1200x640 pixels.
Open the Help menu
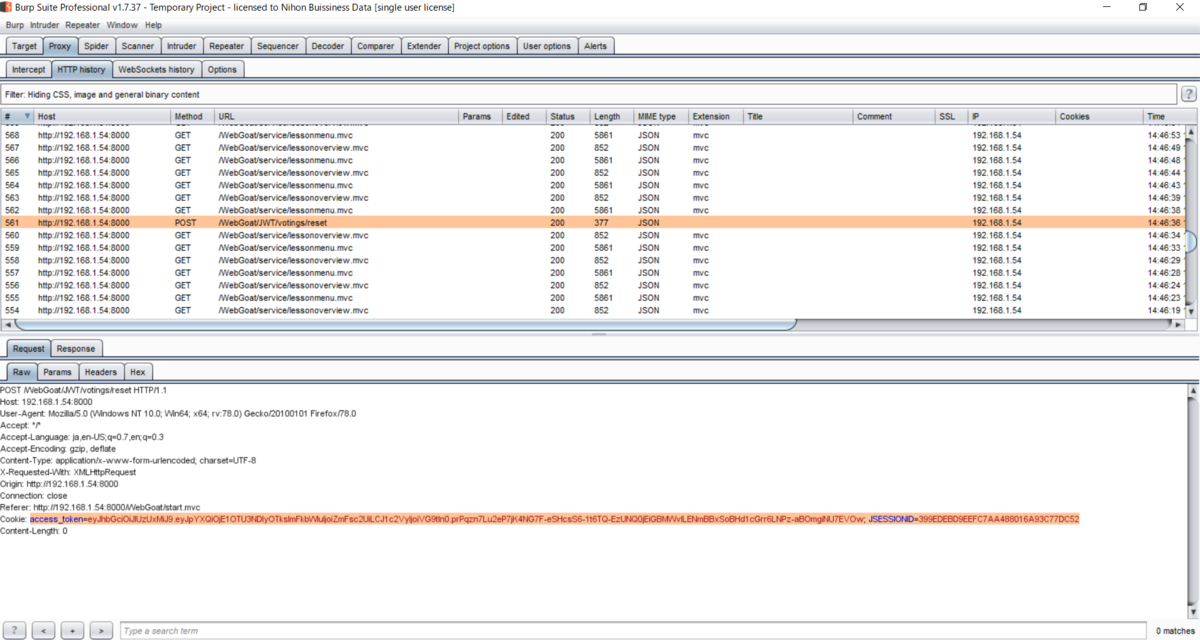point(153,25)
